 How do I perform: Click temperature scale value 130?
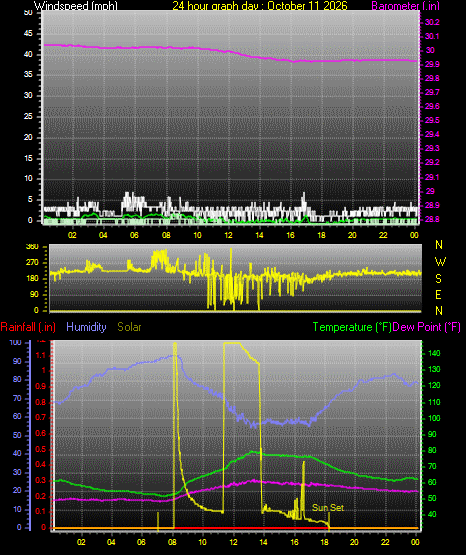(434, 369)
